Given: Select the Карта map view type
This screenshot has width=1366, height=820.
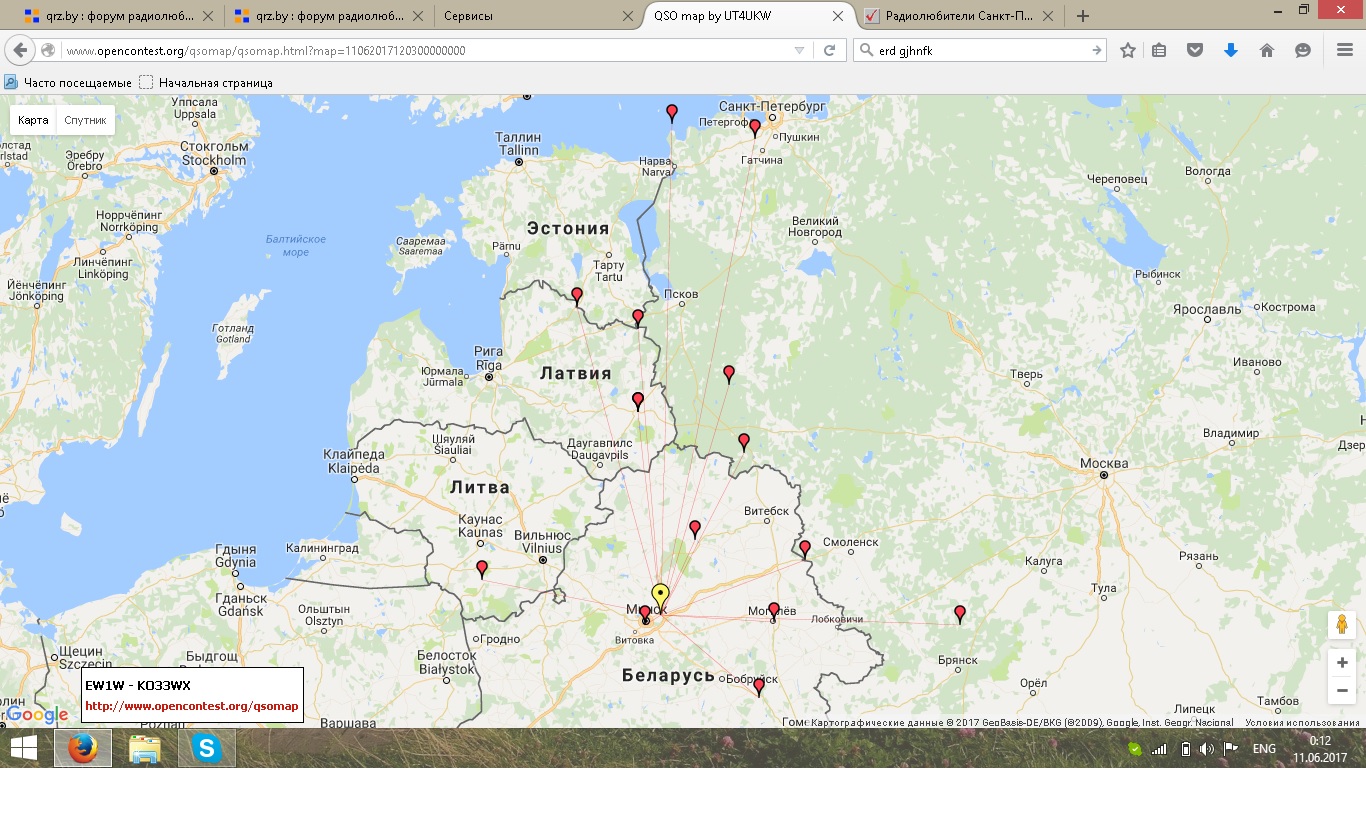Looking at the screenshot, I should pos(33,120).
